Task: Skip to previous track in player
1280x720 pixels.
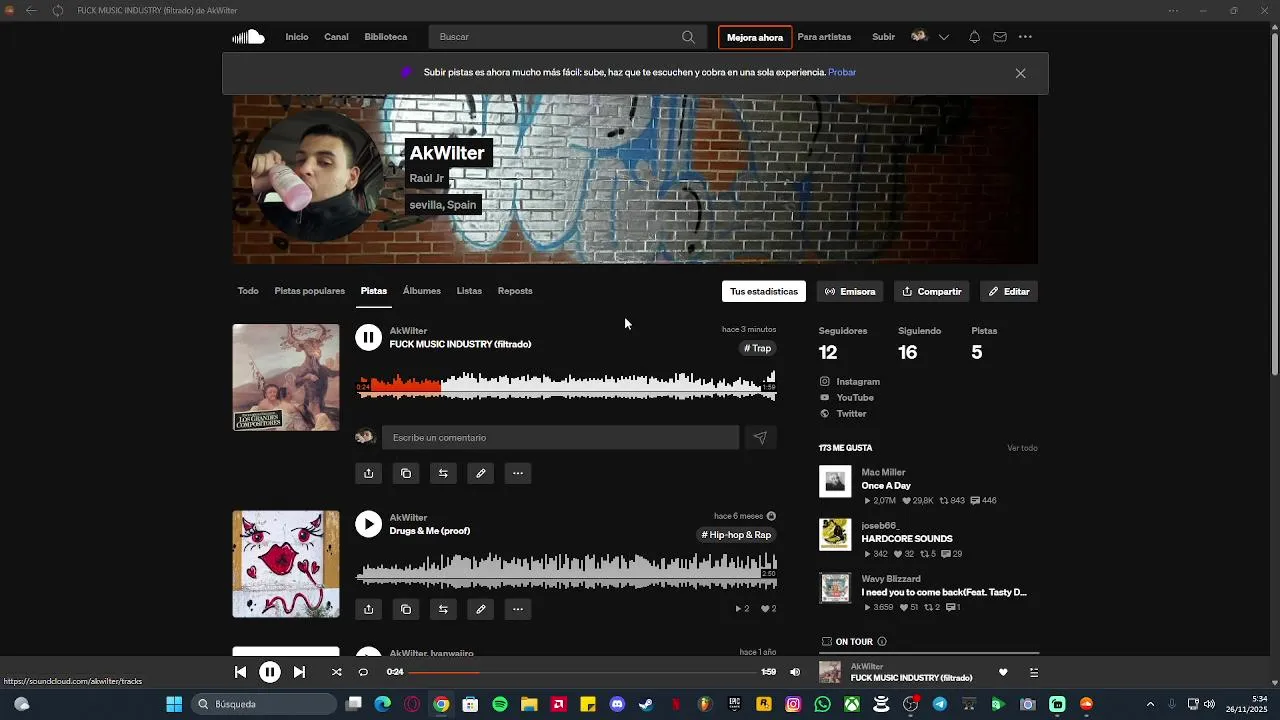Action: click(240, 672)
